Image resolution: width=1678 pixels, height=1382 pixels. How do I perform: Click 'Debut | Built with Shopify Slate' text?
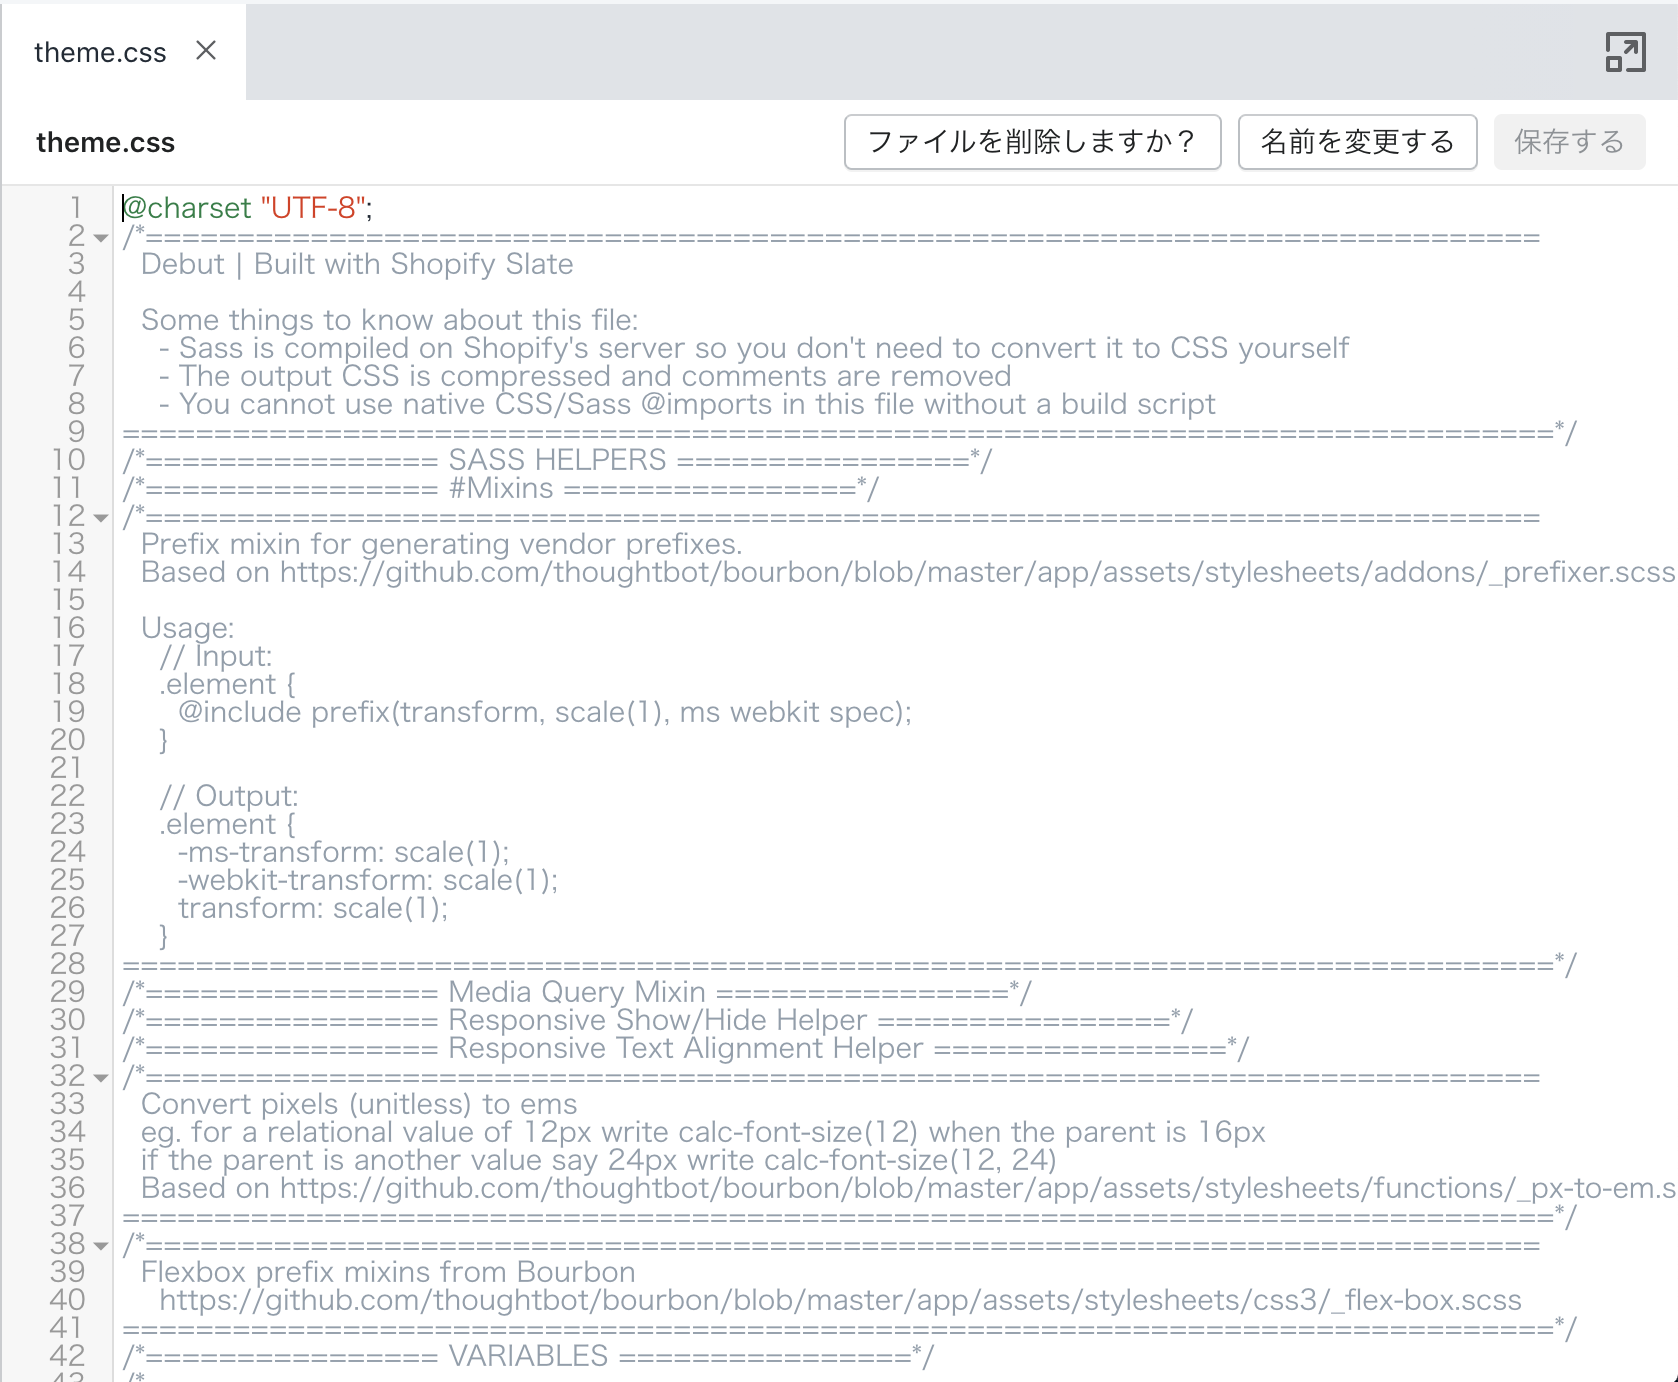click(357, 264)
